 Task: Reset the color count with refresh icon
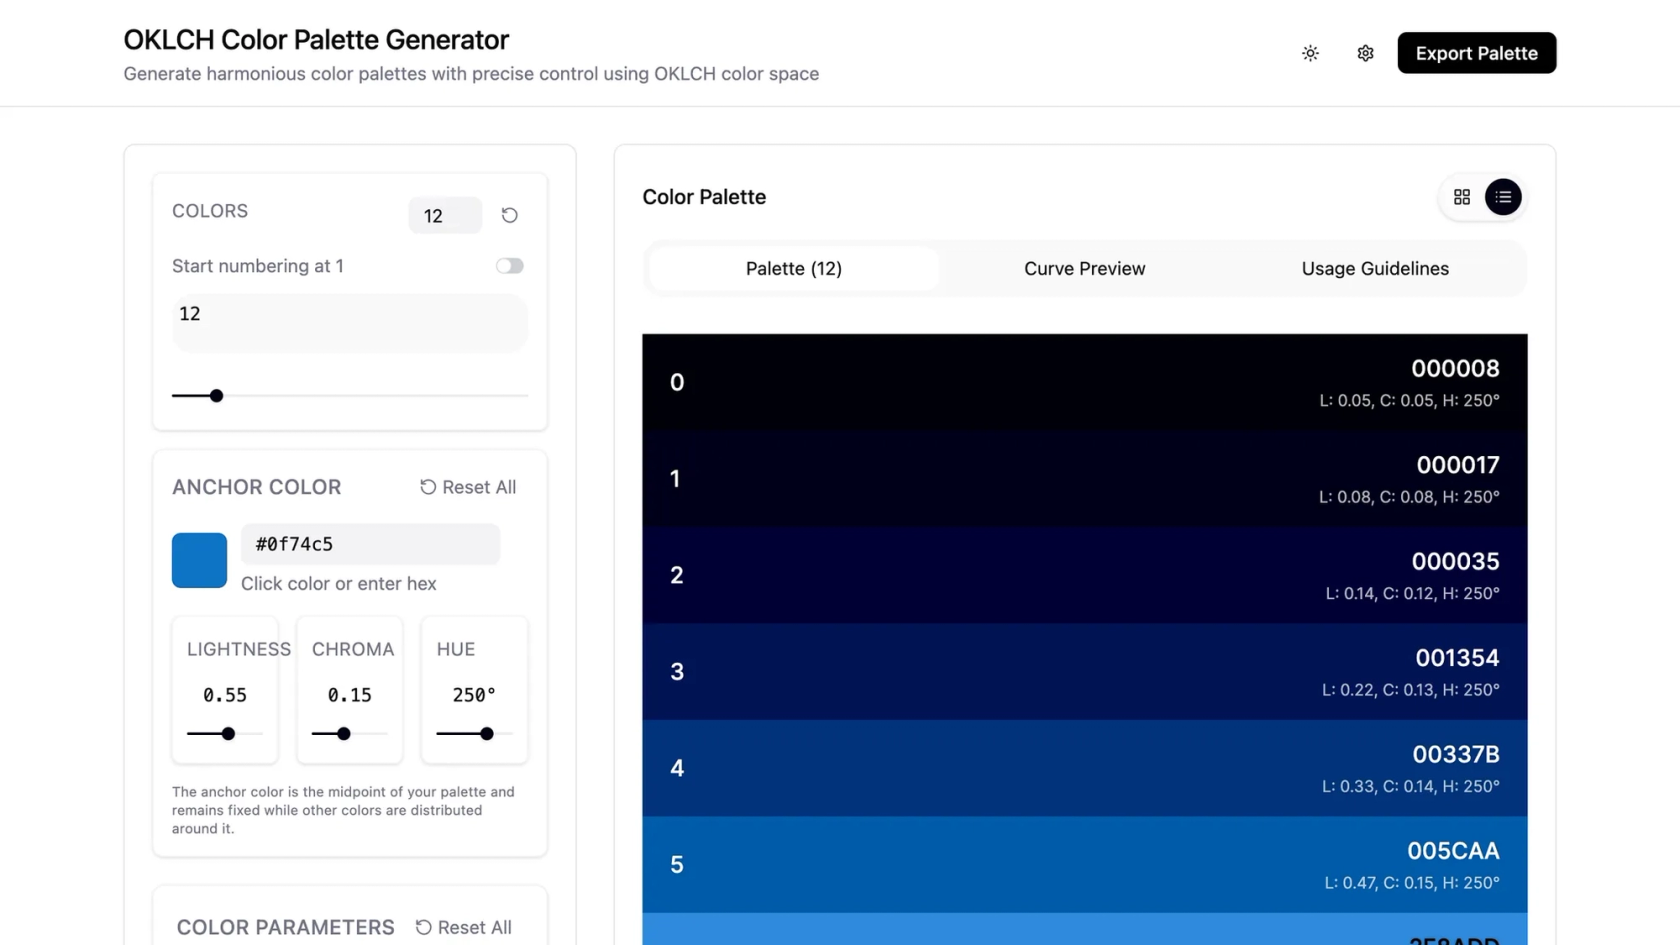509,215
